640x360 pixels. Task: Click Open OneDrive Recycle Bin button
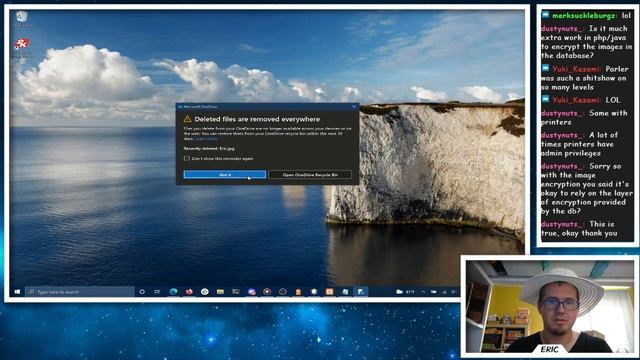[310, 175]
